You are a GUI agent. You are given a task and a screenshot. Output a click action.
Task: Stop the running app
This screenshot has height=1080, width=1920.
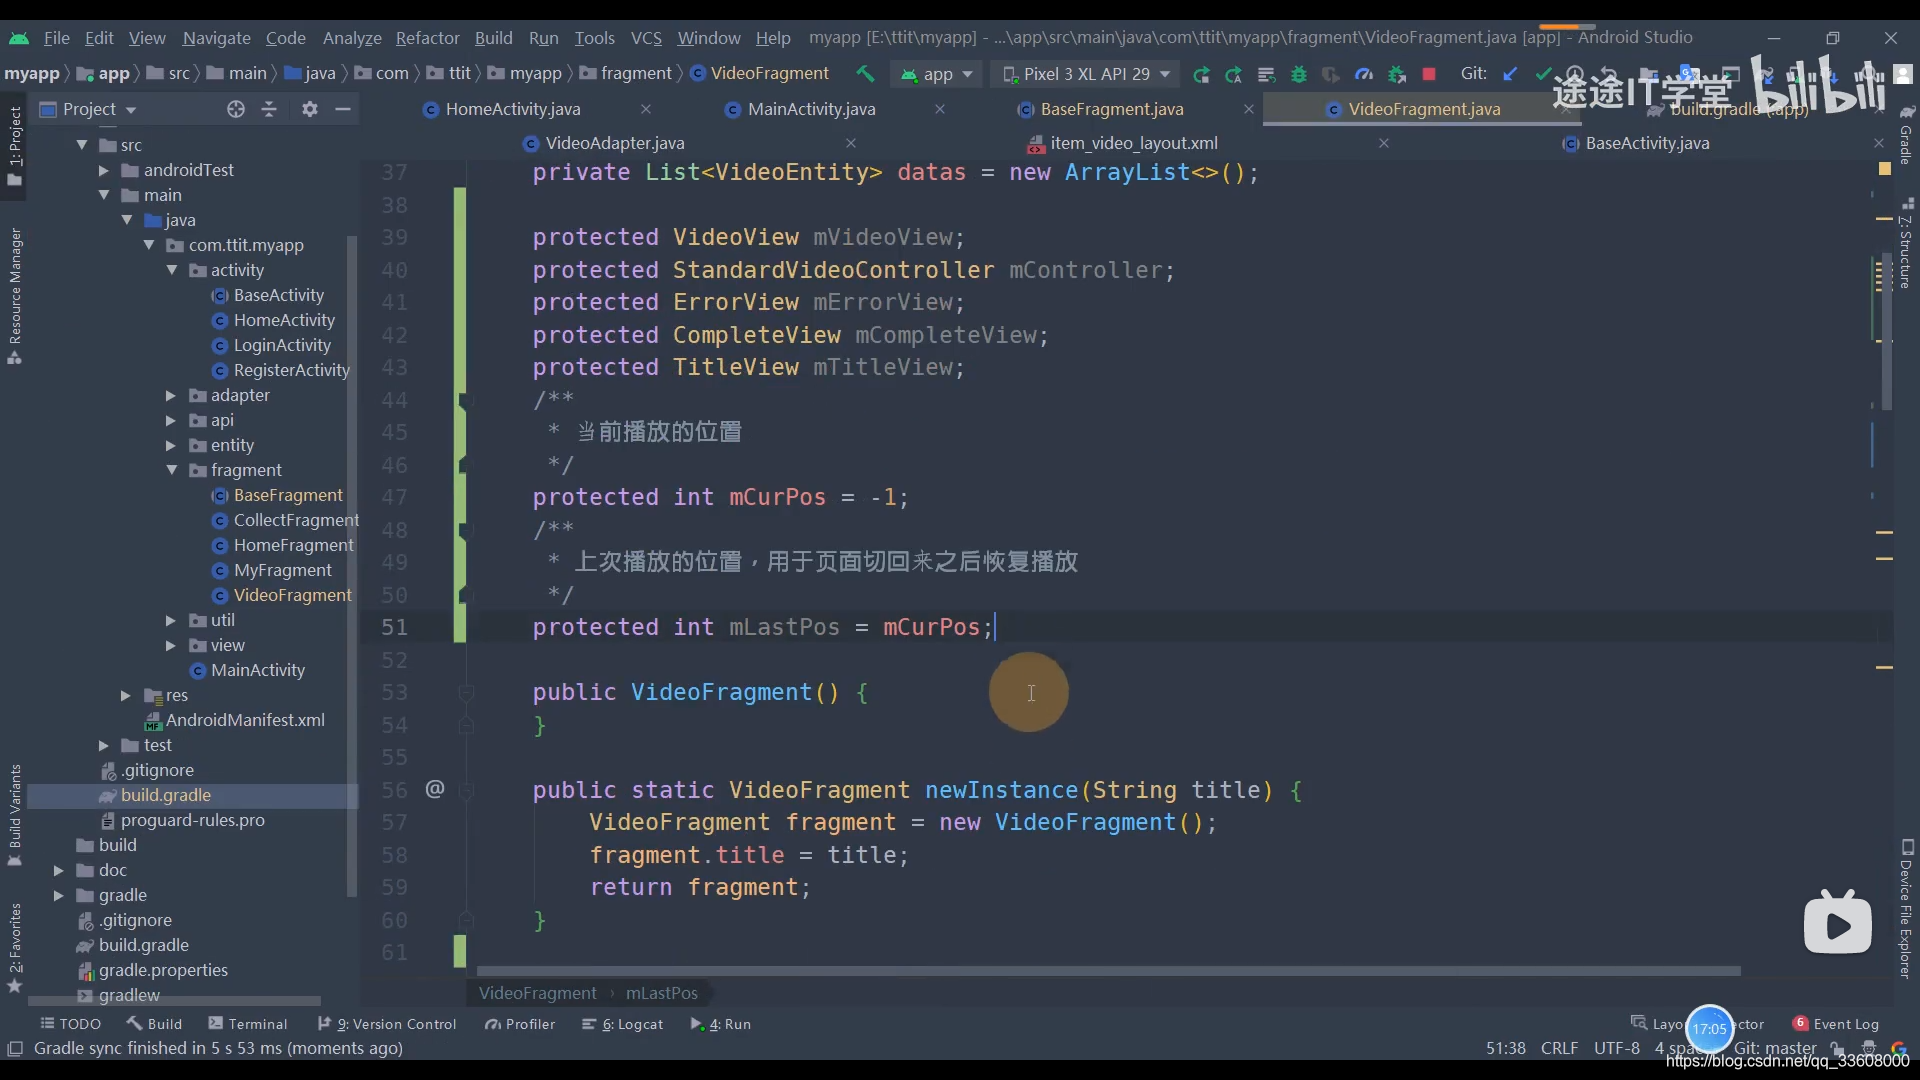coord(1429,74)
